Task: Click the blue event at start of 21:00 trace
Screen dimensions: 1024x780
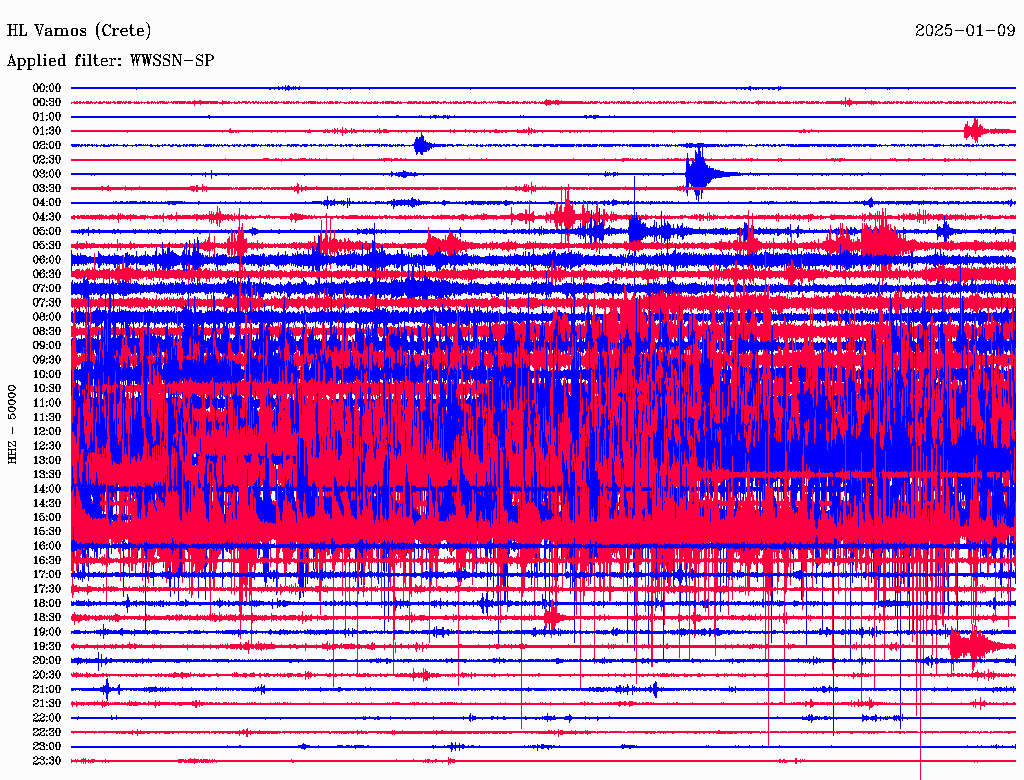Action: pos(108,689)
